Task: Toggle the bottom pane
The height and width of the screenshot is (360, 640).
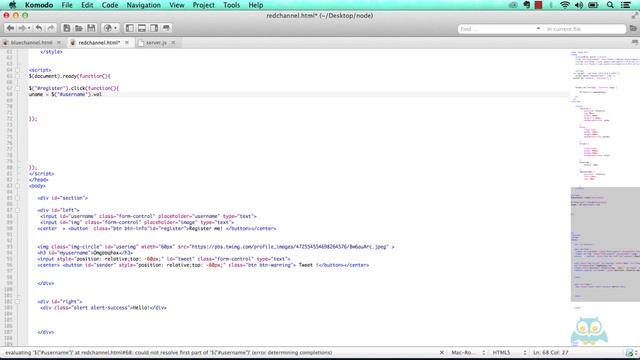Action: [x=142, y=28]
